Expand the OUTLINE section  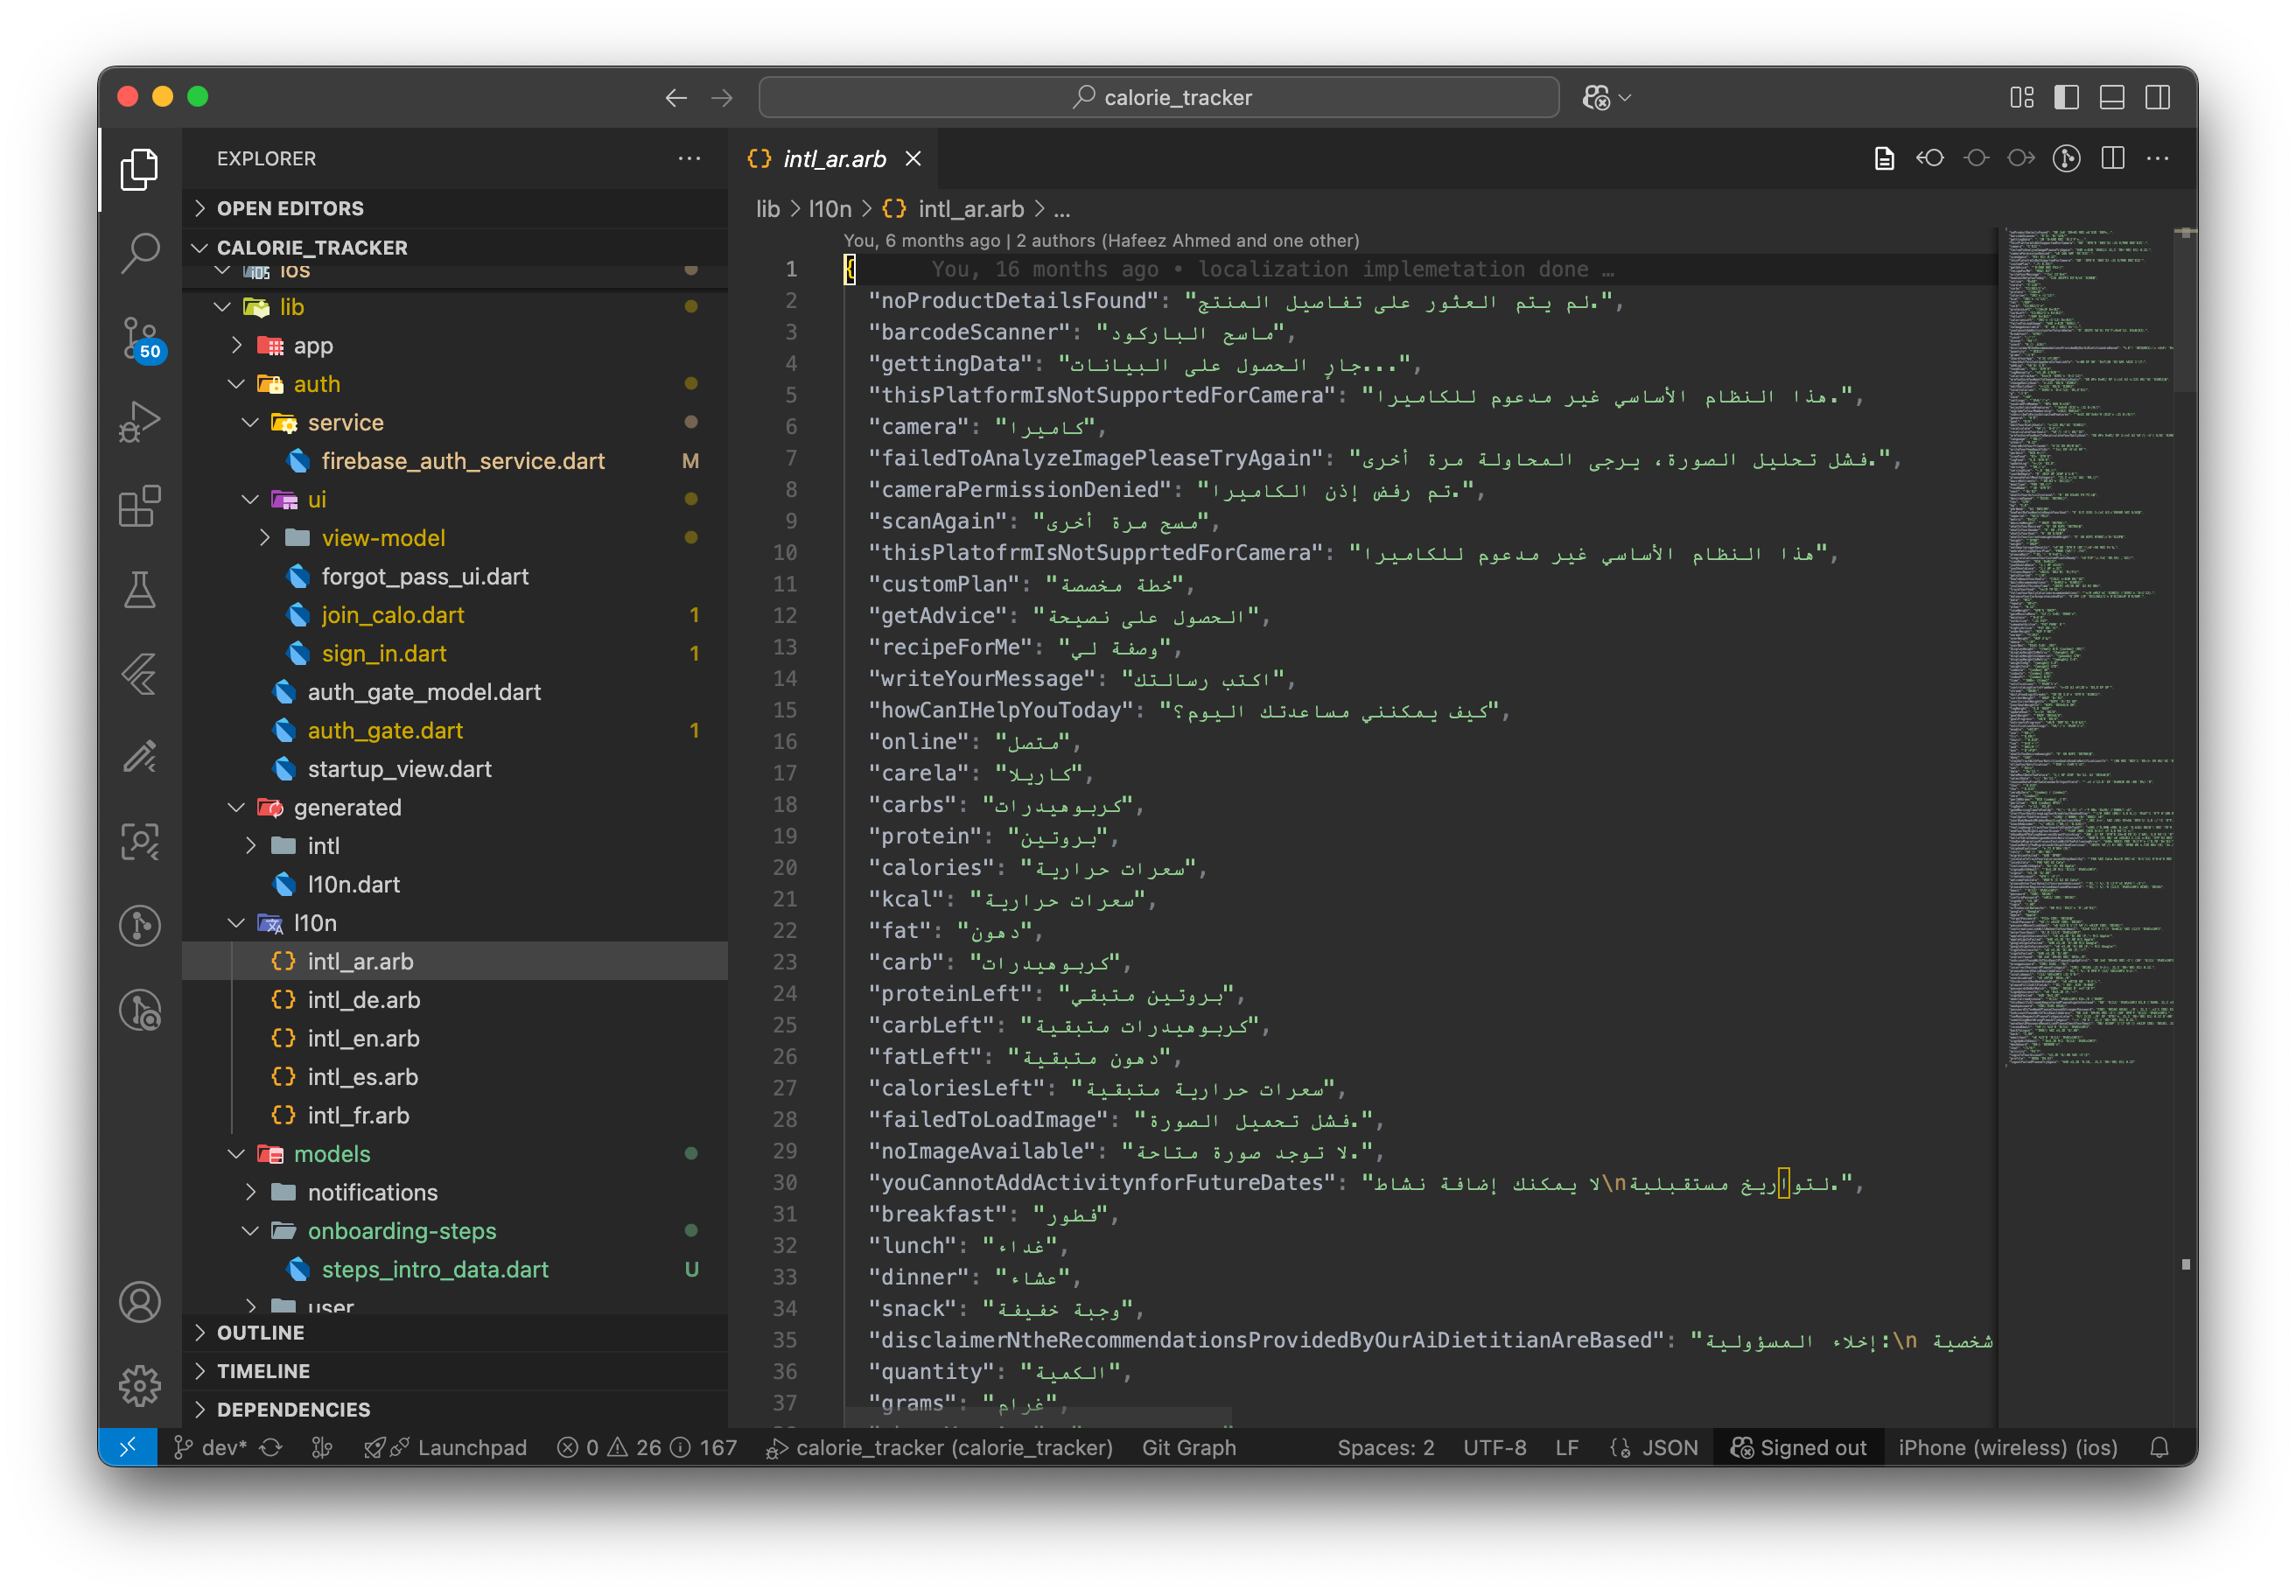[x=455, y=1332]
